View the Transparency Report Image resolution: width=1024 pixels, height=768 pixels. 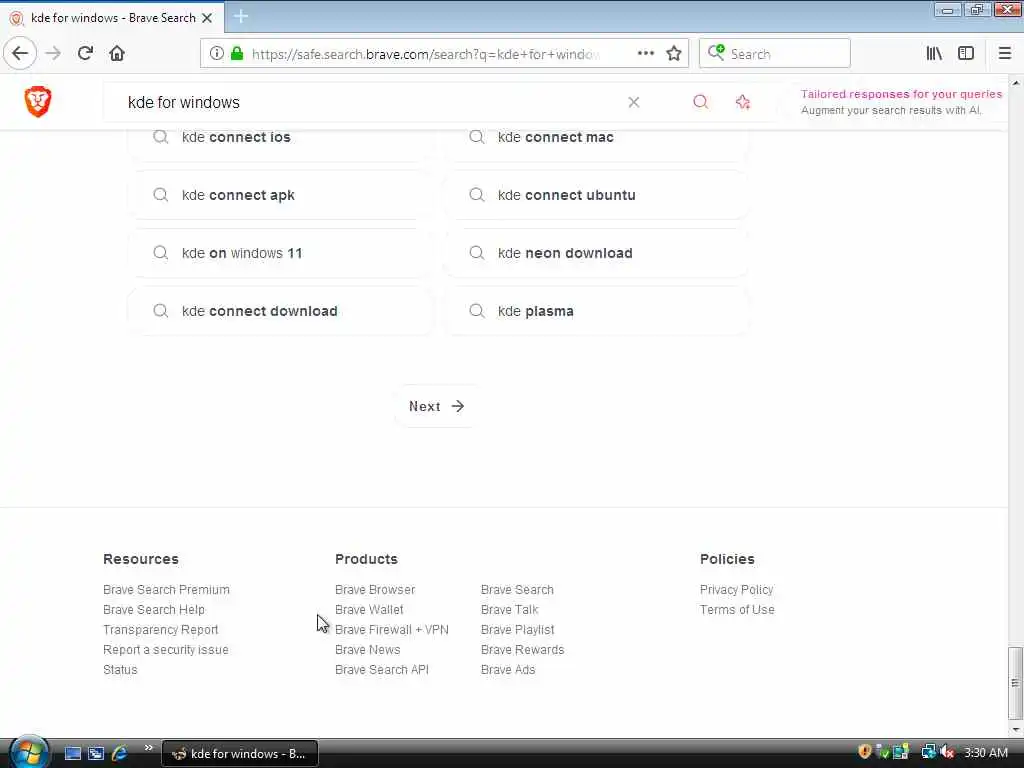(161, 630)
